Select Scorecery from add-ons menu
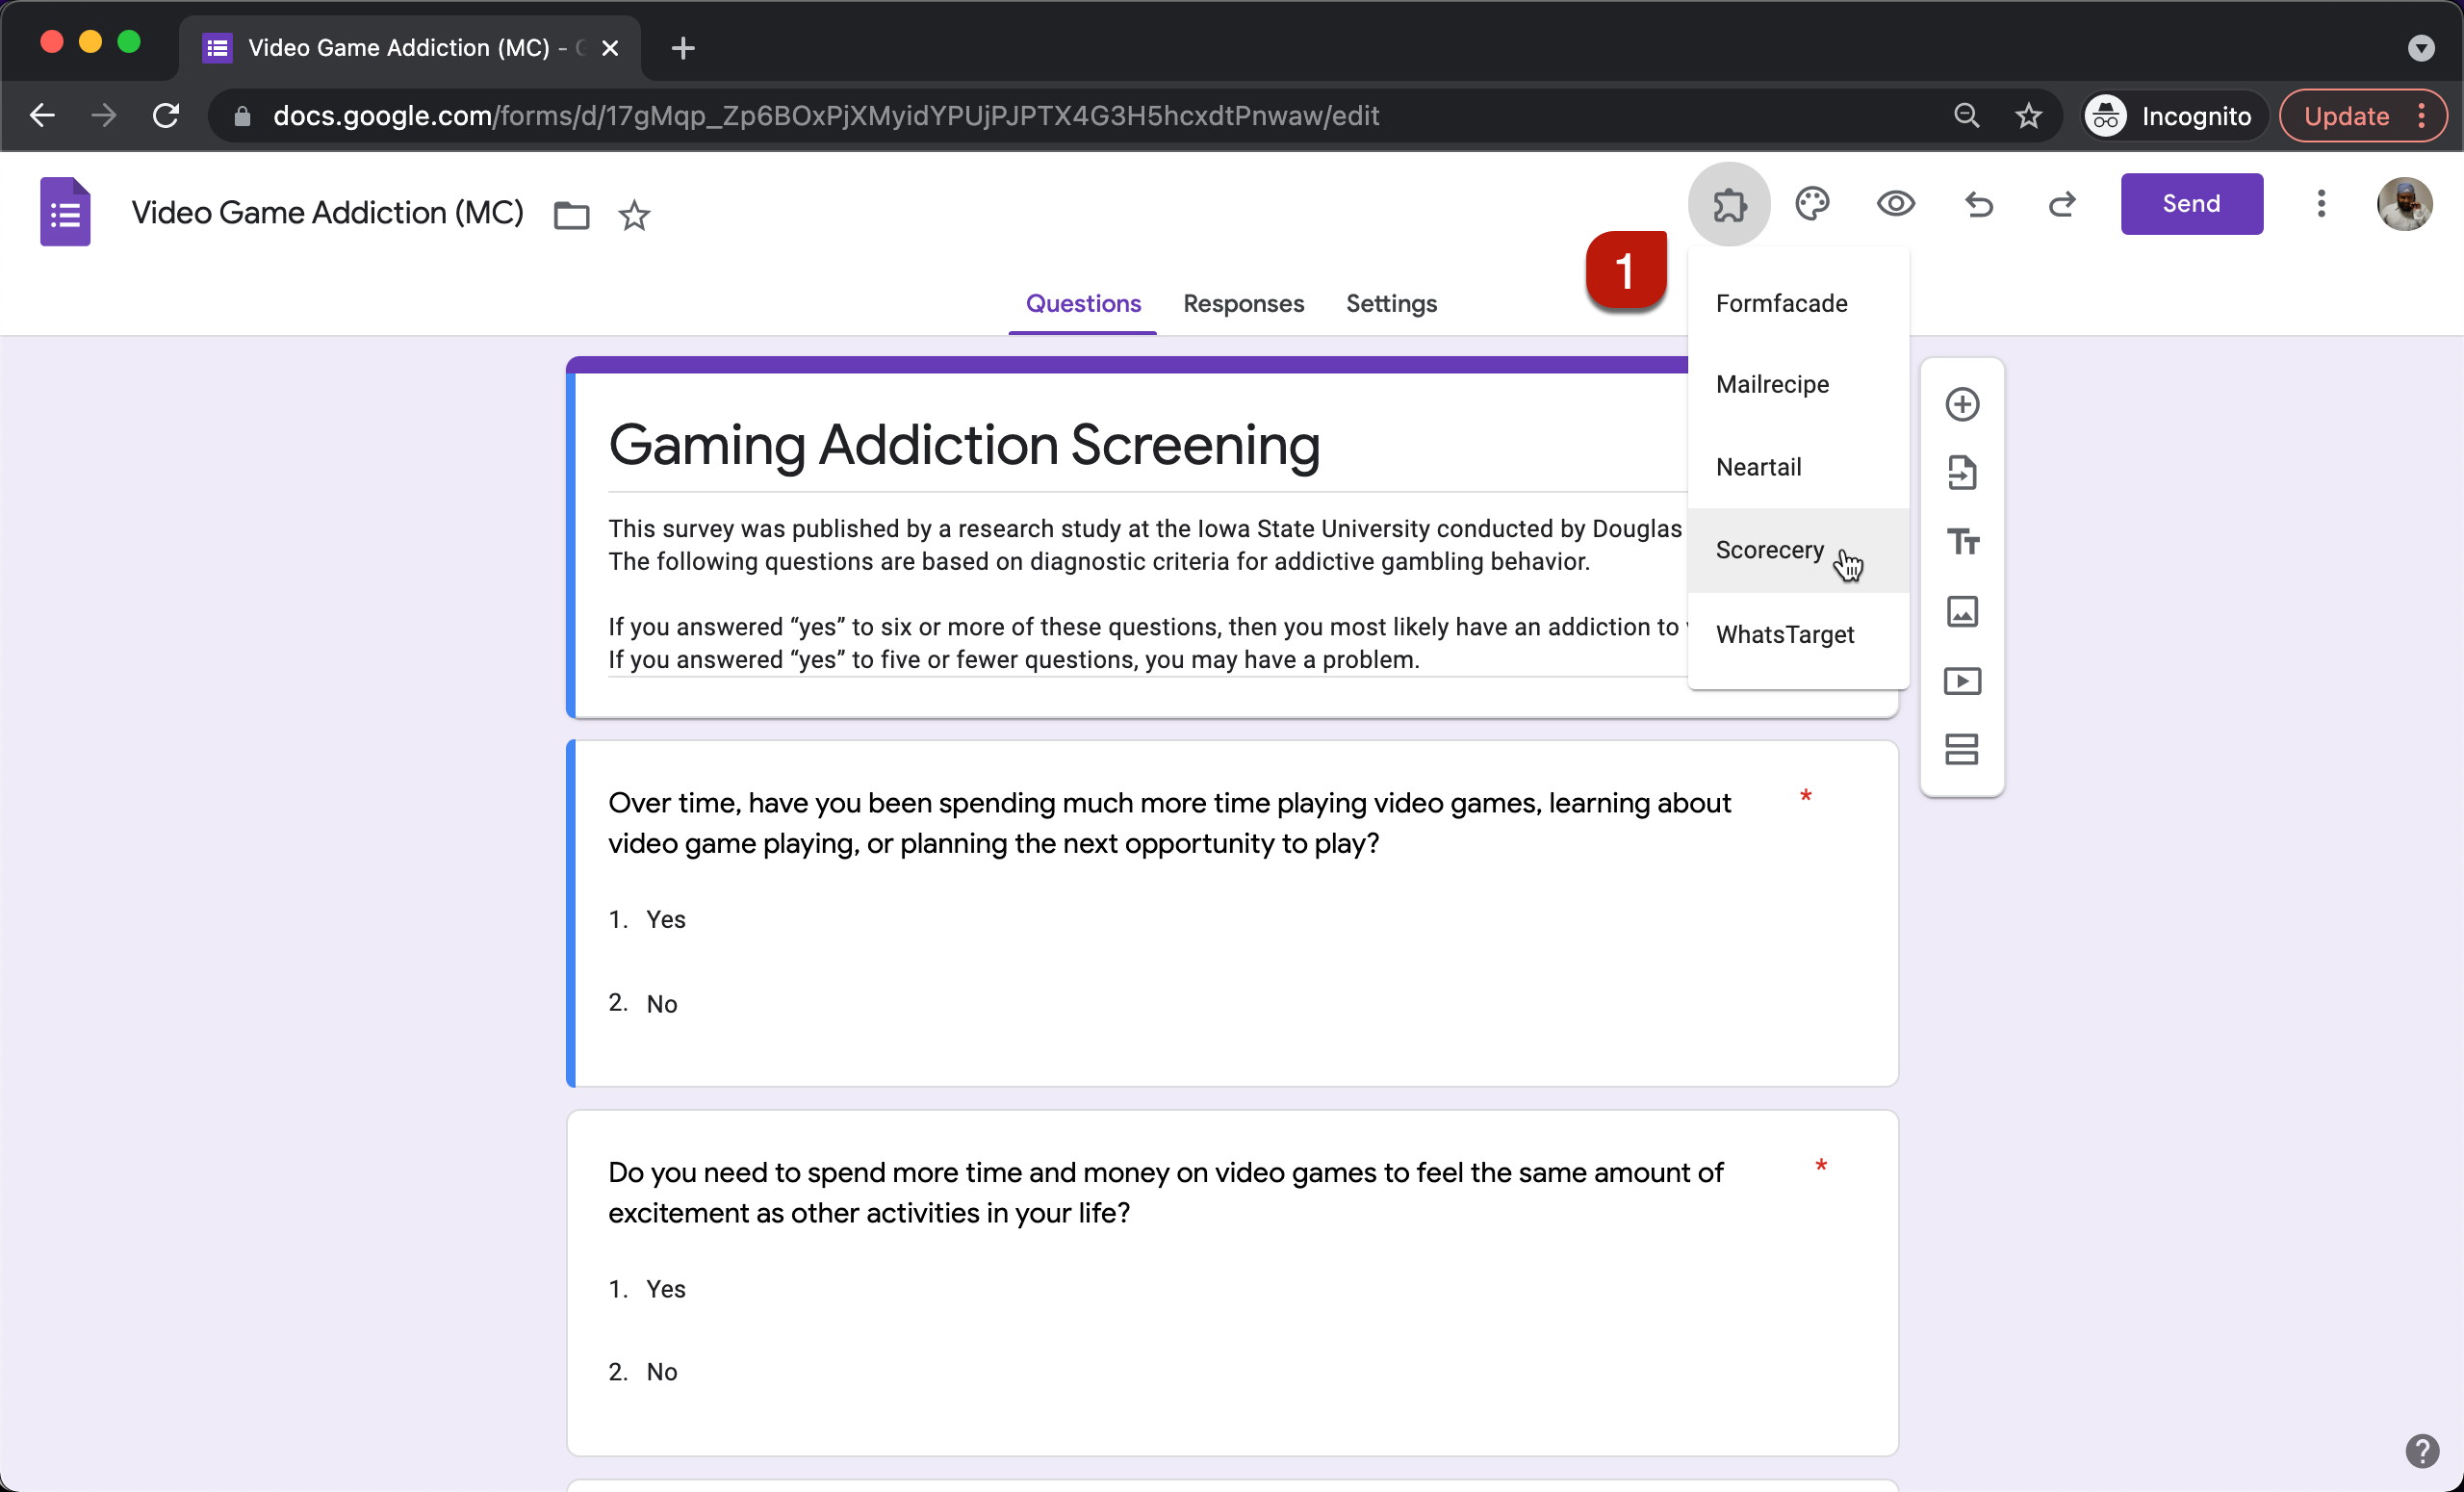Viewport: 2464px width, 1492px height. pyautogui.click(x=1769, y=550)
